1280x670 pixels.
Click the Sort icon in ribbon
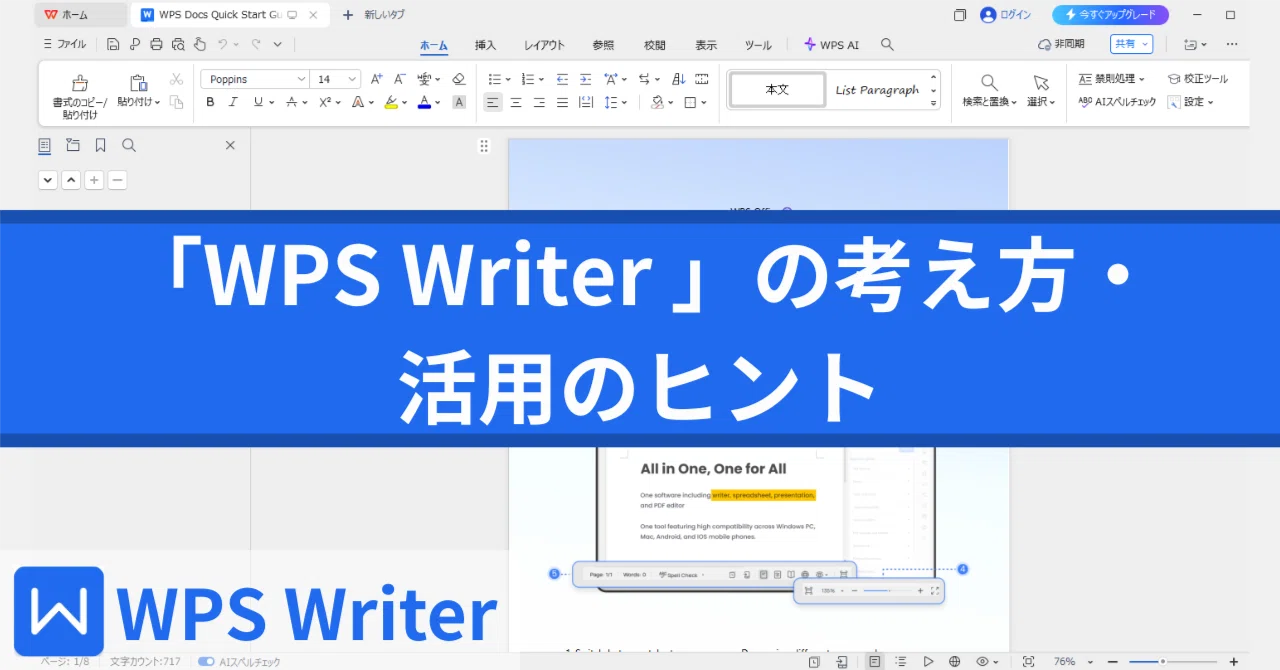point(679,79)
